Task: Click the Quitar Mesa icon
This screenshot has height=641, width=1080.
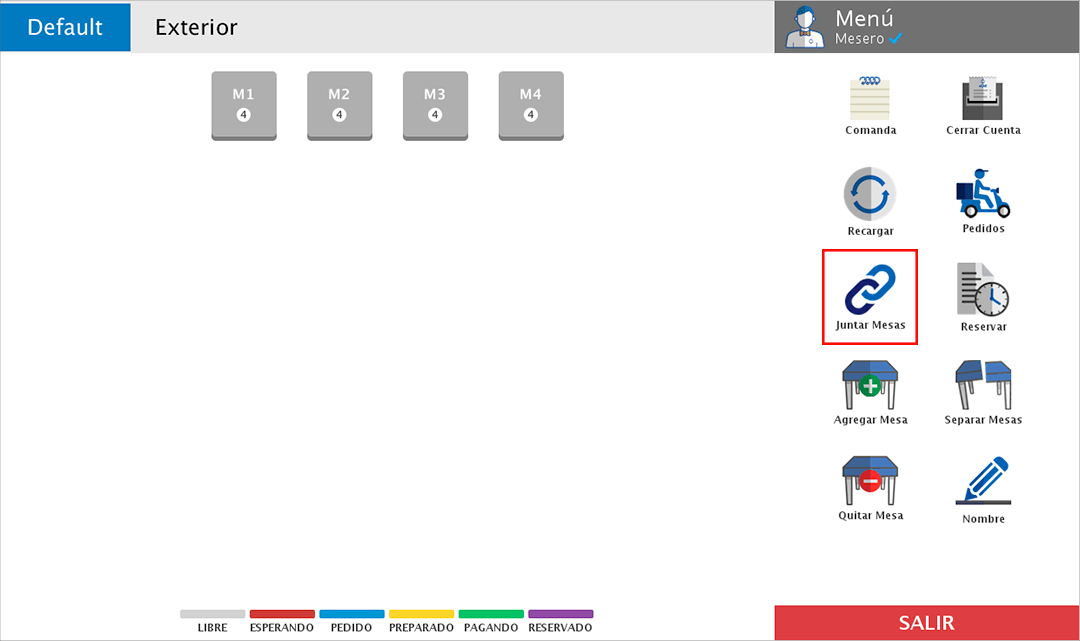Action: 870,481
